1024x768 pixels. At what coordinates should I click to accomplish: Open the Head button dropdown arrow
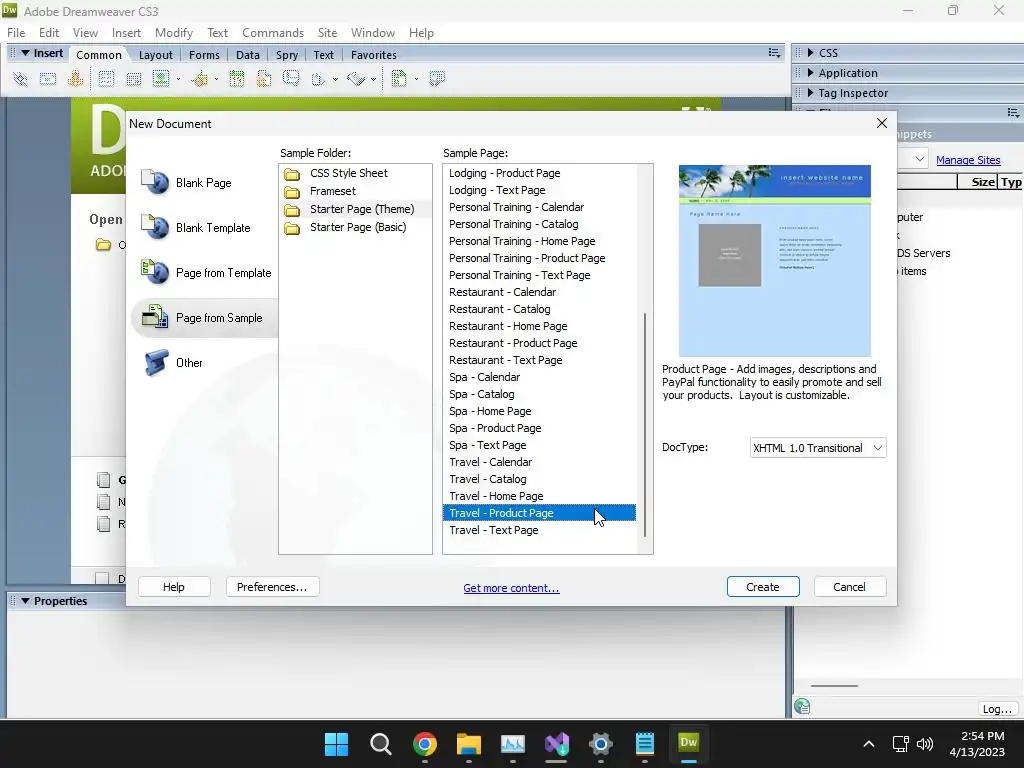336,80
